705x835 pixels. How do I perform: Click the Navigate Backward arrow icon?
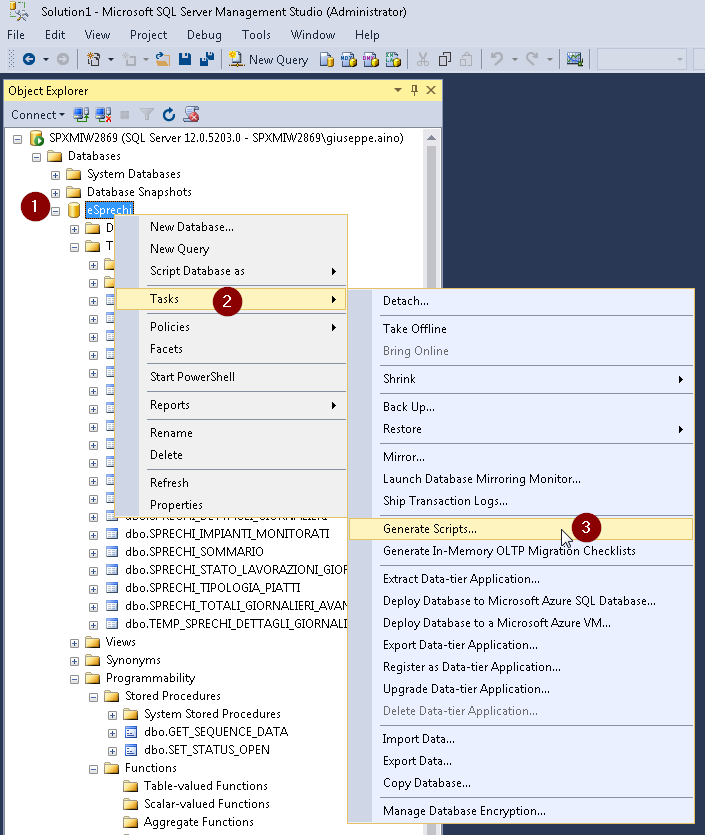click(28, 60)
